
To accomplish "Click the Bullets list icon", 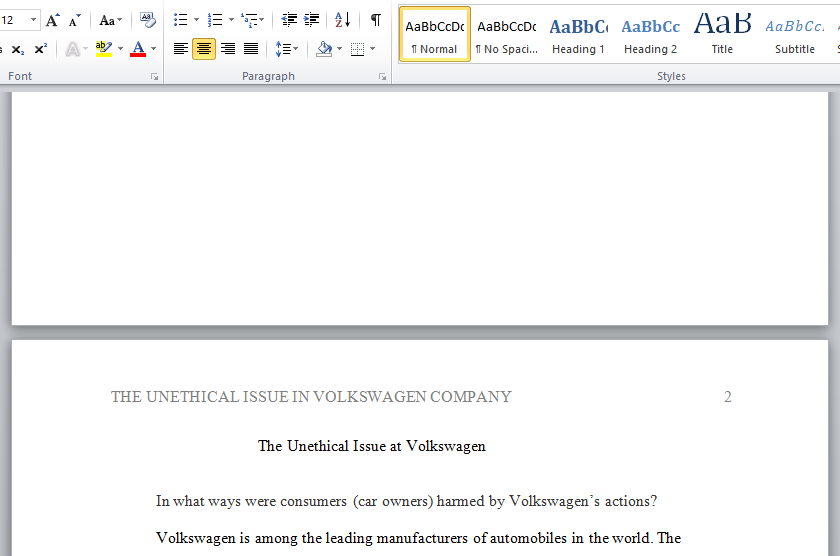I will point(181,20).
